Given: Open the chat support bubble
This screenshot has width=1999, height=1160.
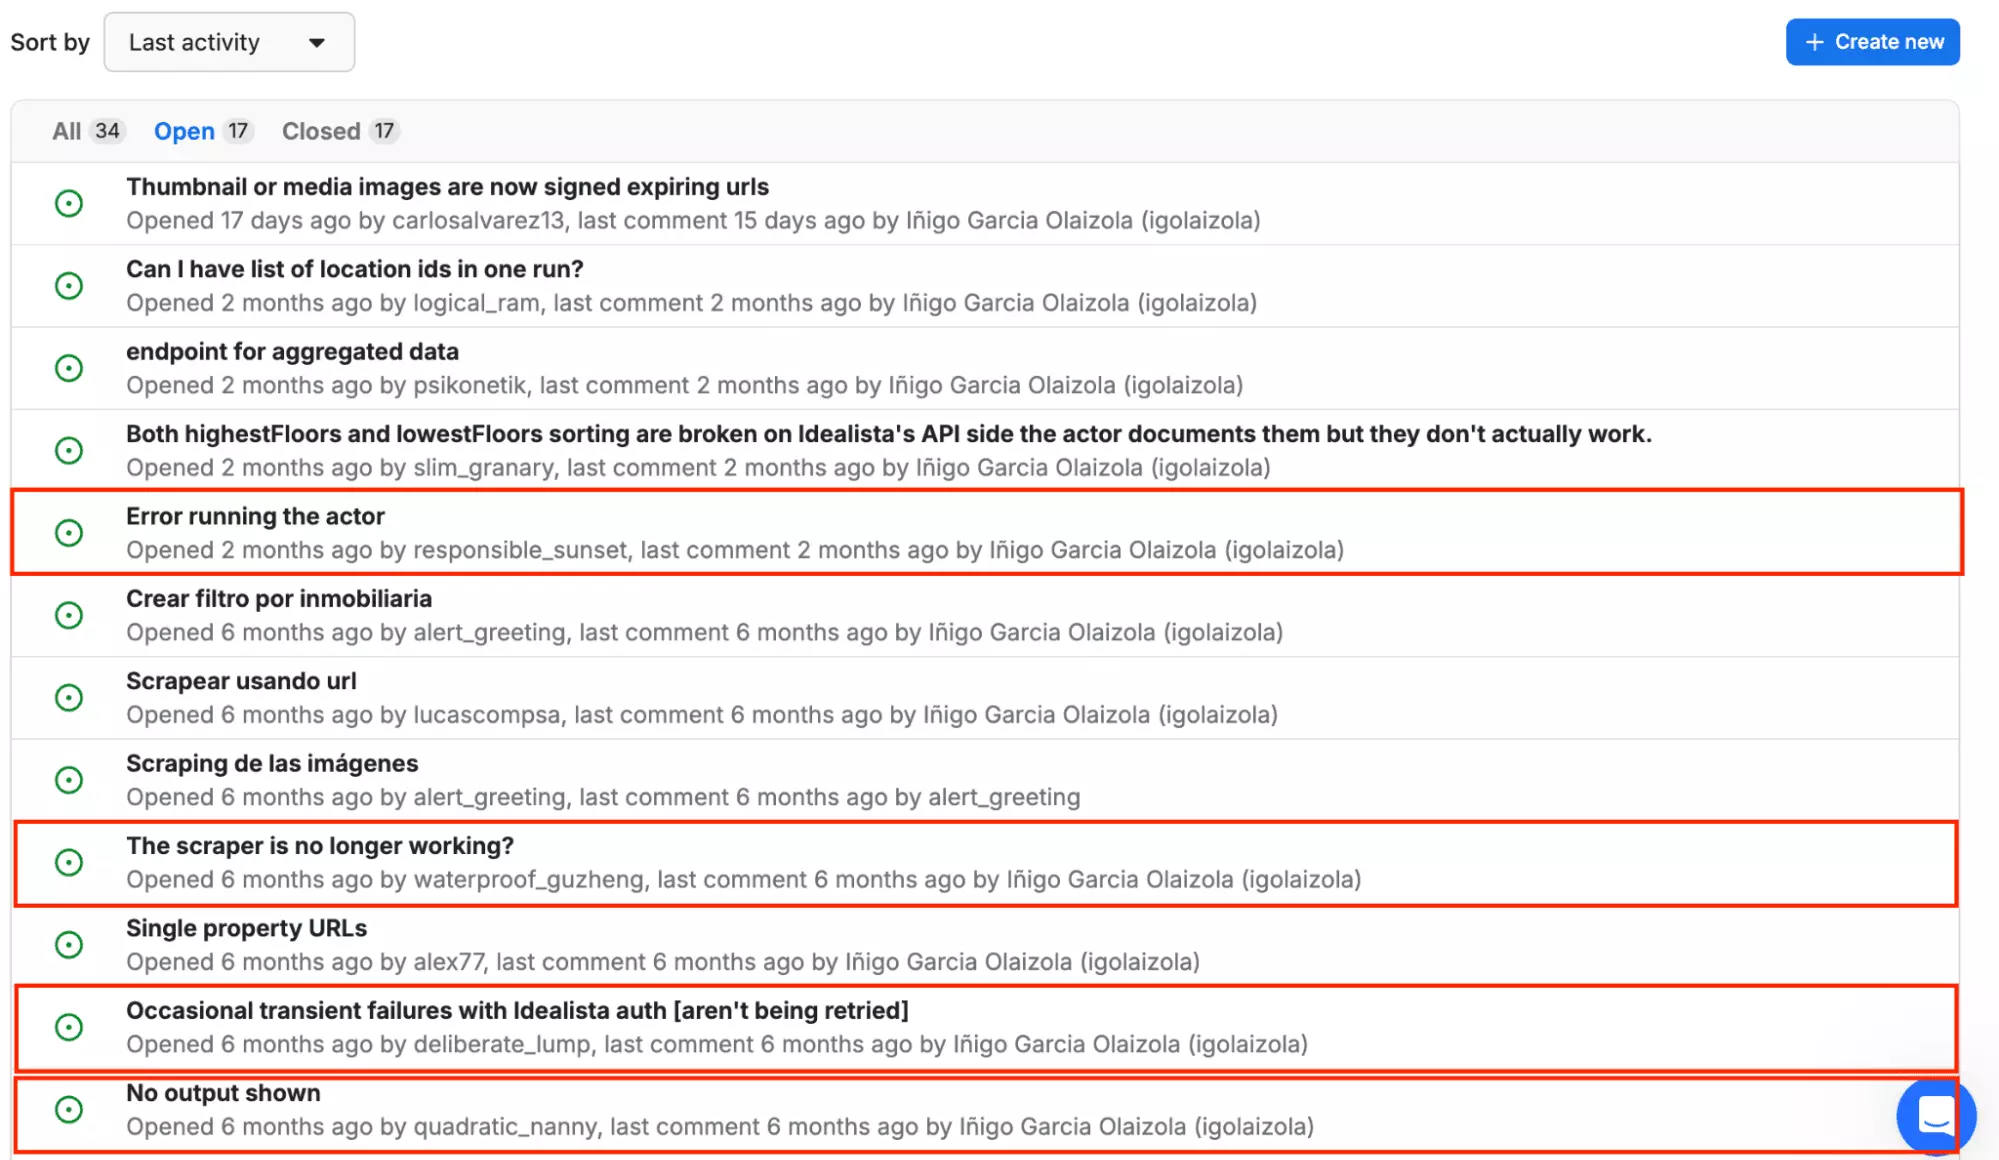Looking at the screenshot, I should pos(1934,1116).
